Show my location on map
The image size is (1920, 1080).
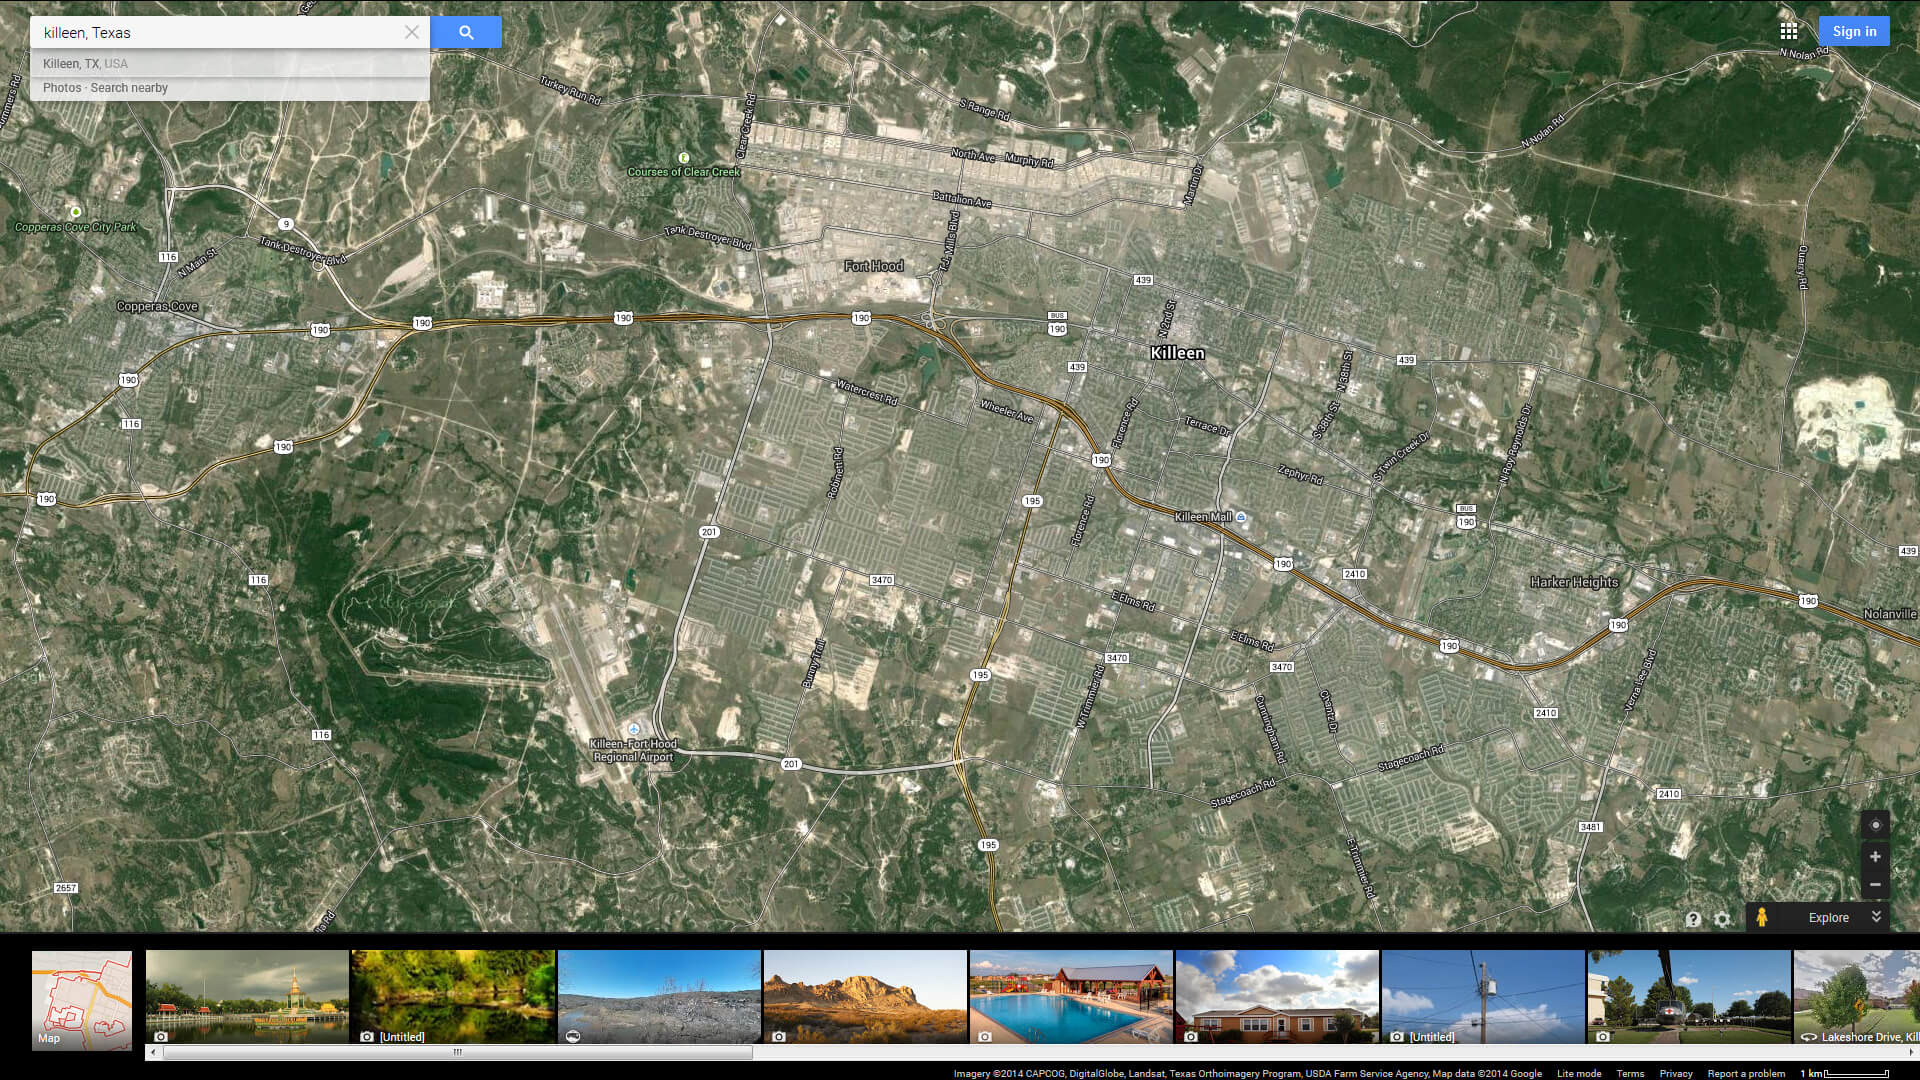tap(1875, 825)
